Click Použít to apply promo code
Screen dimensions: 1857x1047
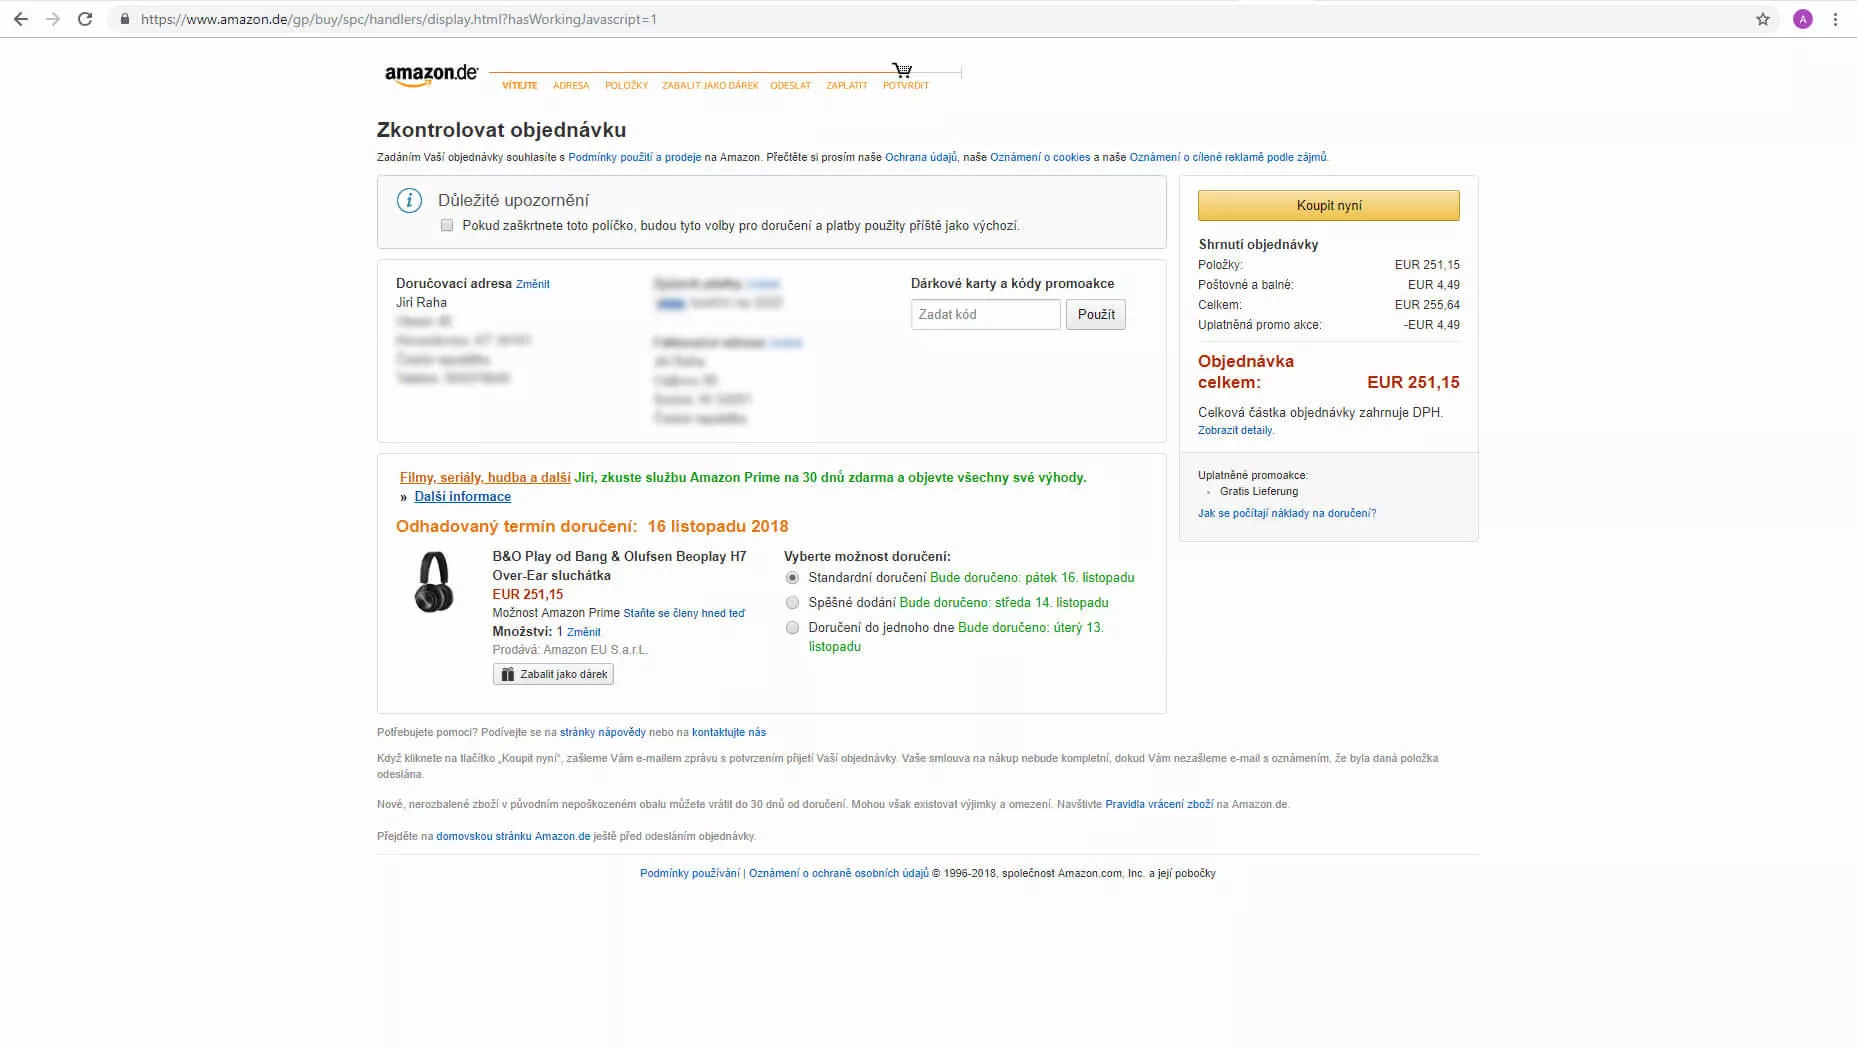[1096, 314]
